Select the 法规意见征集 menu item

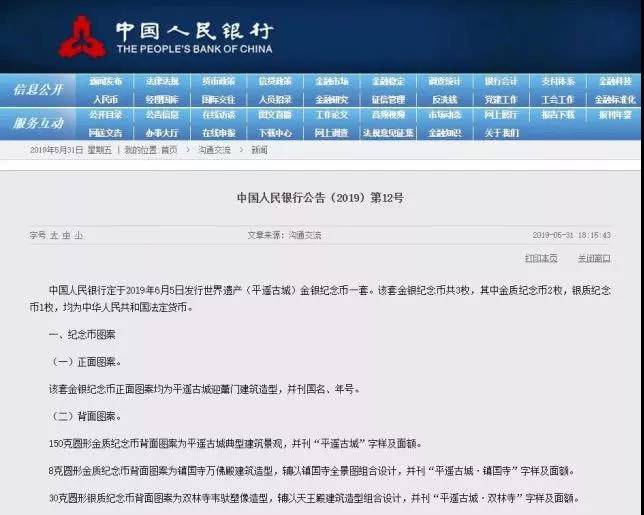pyautogui.click(x=388, y=133)
